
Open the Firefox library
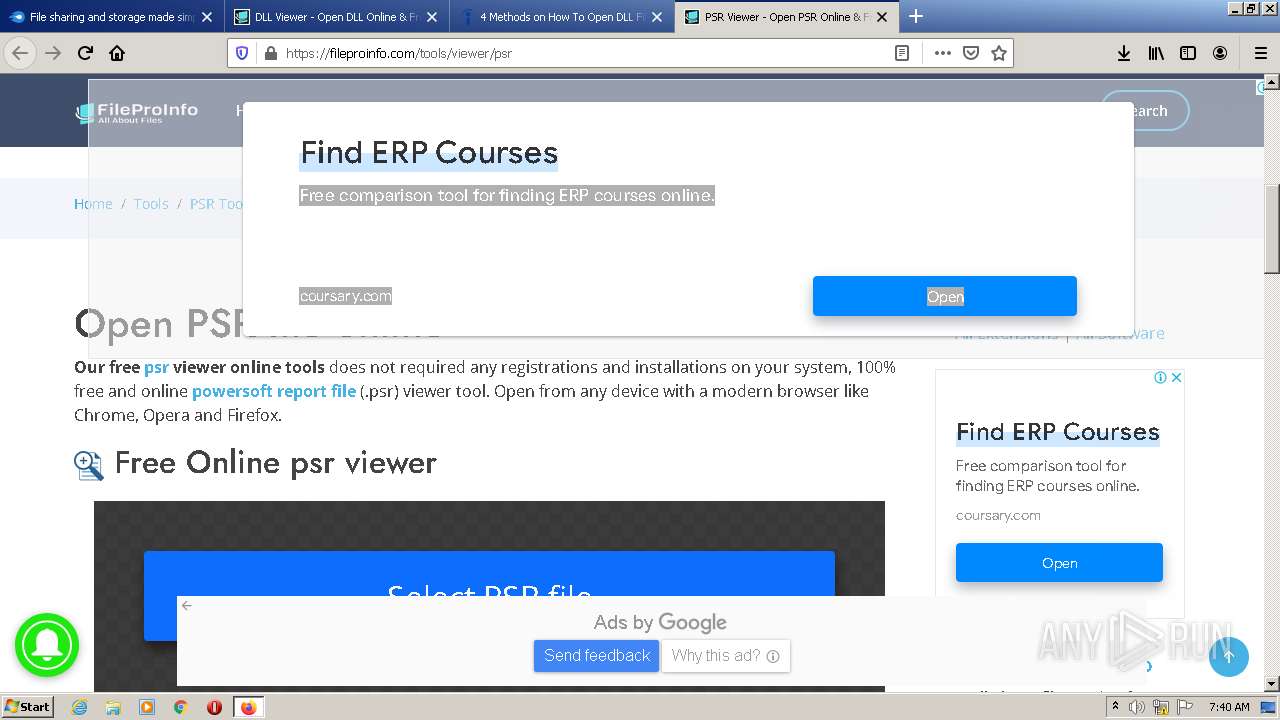pos(1156,53)
